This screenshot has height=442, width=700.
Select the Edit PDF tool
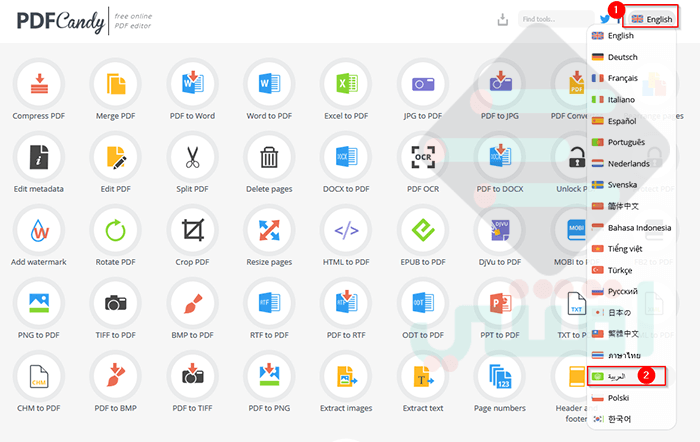116,158
